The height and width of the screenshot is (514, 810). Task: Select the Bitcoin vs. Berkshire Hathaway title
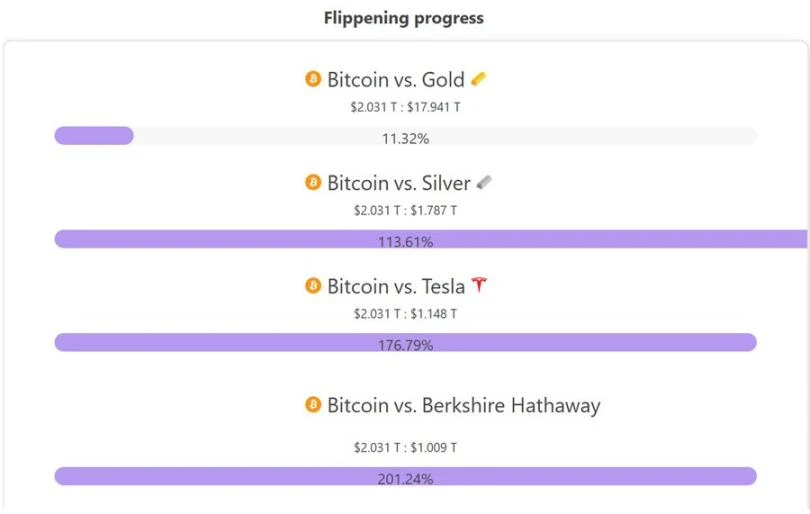[463, 406]
